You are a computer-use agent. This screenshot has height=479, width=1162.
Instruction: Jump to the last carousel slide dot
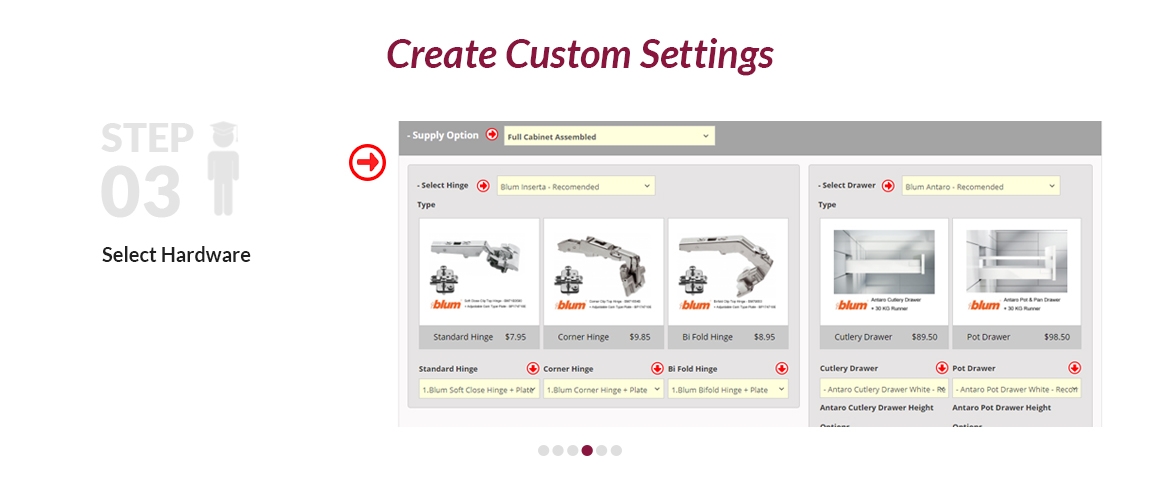[x=616, y=450]
